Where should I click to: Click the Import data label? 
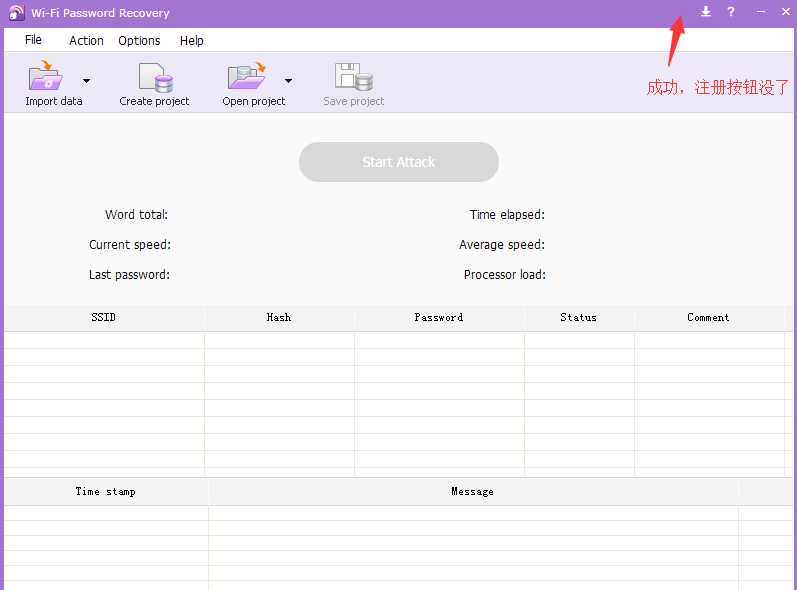click(54, 101)
